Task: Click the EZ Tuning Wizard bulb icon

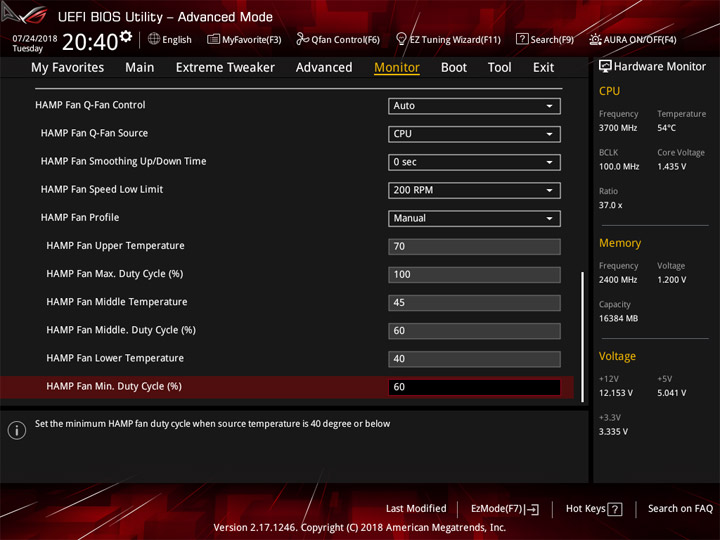Action: tap(401, 39)
